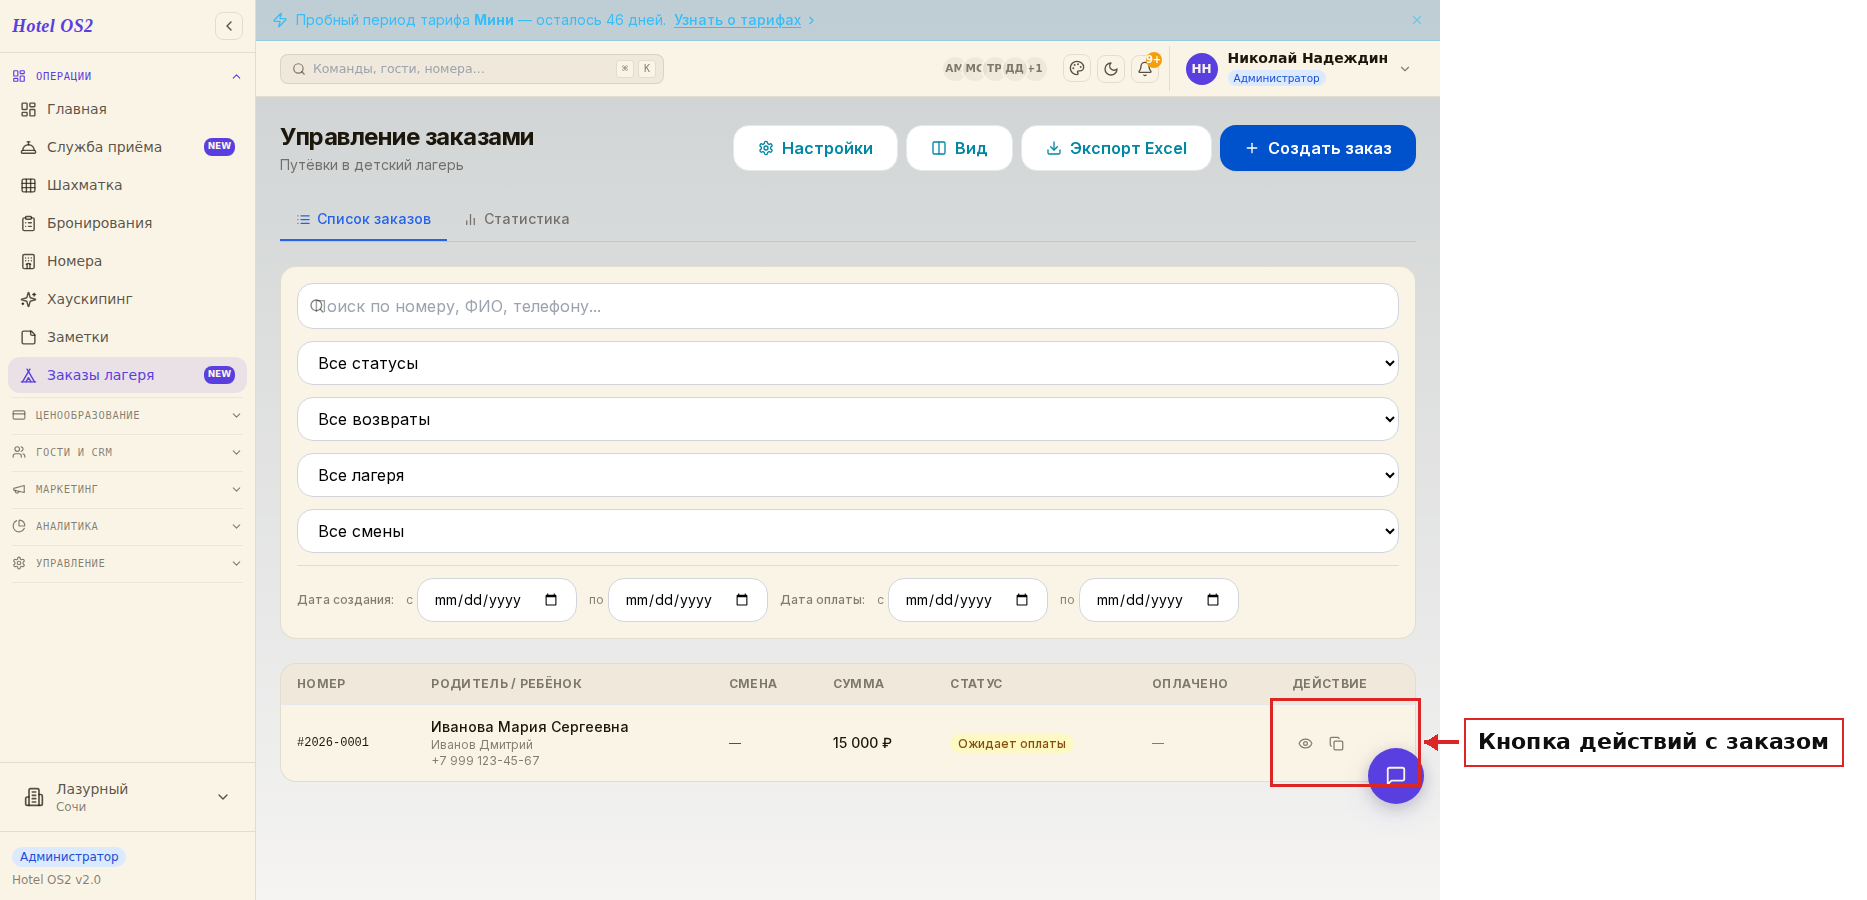Dismiss the trial period banner
Viewport: 1867px width, 900px height.
(1417, 20)
